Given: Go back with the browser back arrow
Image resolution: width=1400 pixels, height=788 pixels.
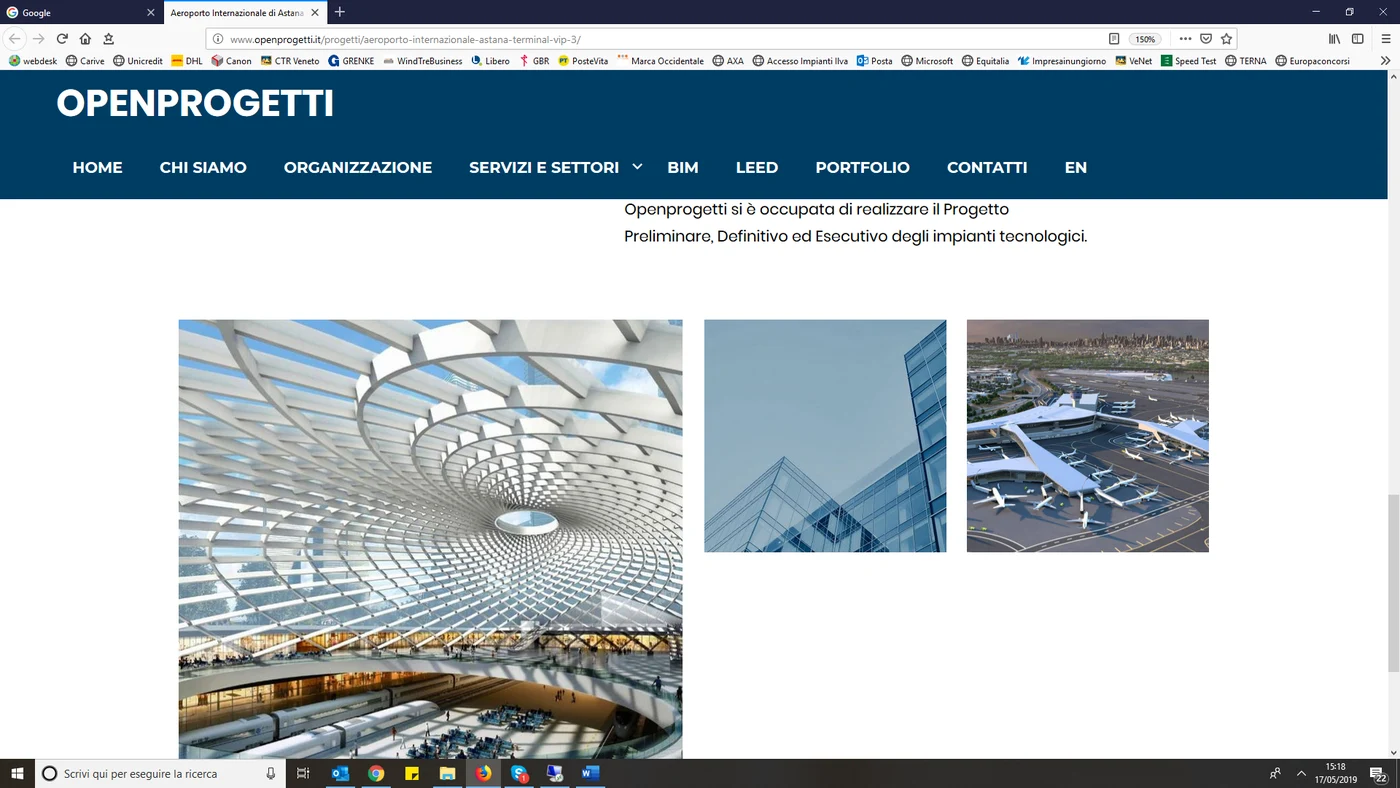Looking at the screenshot, I should [x=15, y=39].
